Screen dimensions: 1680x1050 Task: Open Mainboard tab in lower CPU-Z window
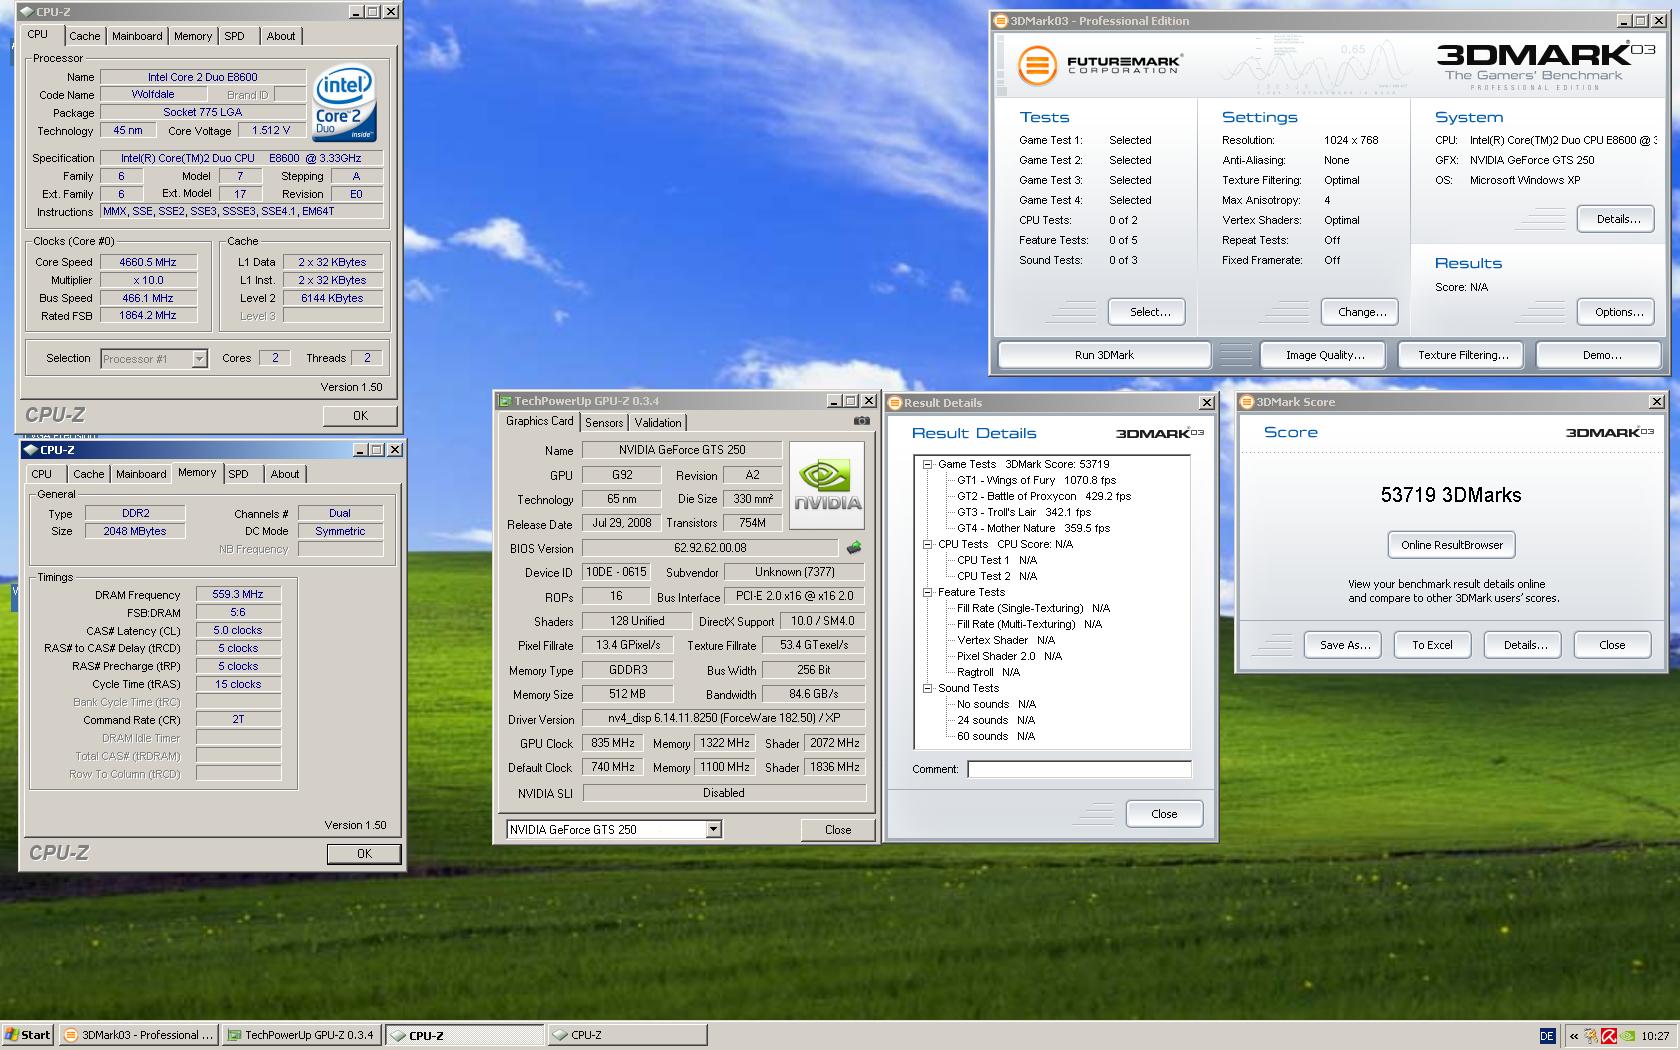pos(141,474)
